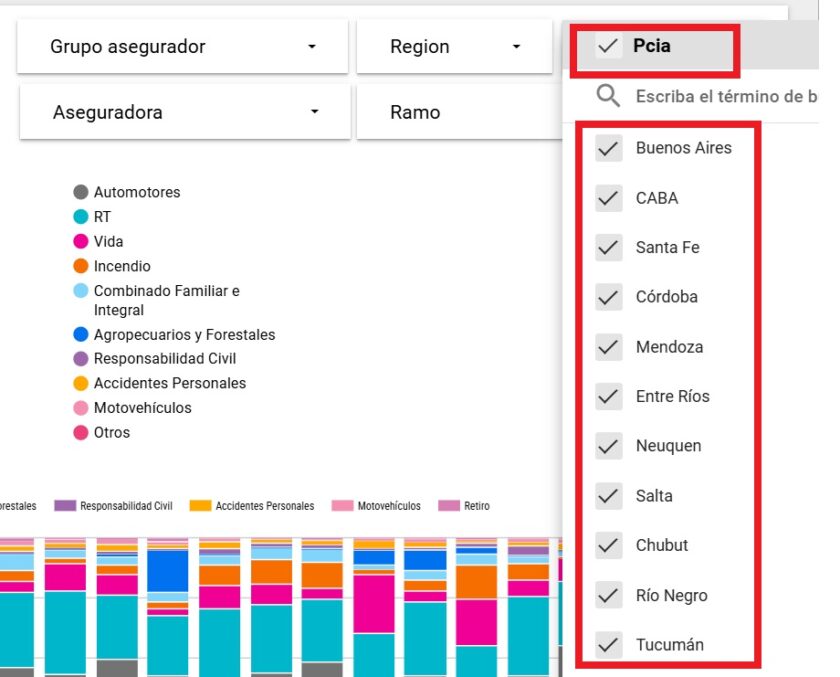Open the Ramo filter dropdown
The height and width of the screenshot is (677, 840).
[454, 112]
